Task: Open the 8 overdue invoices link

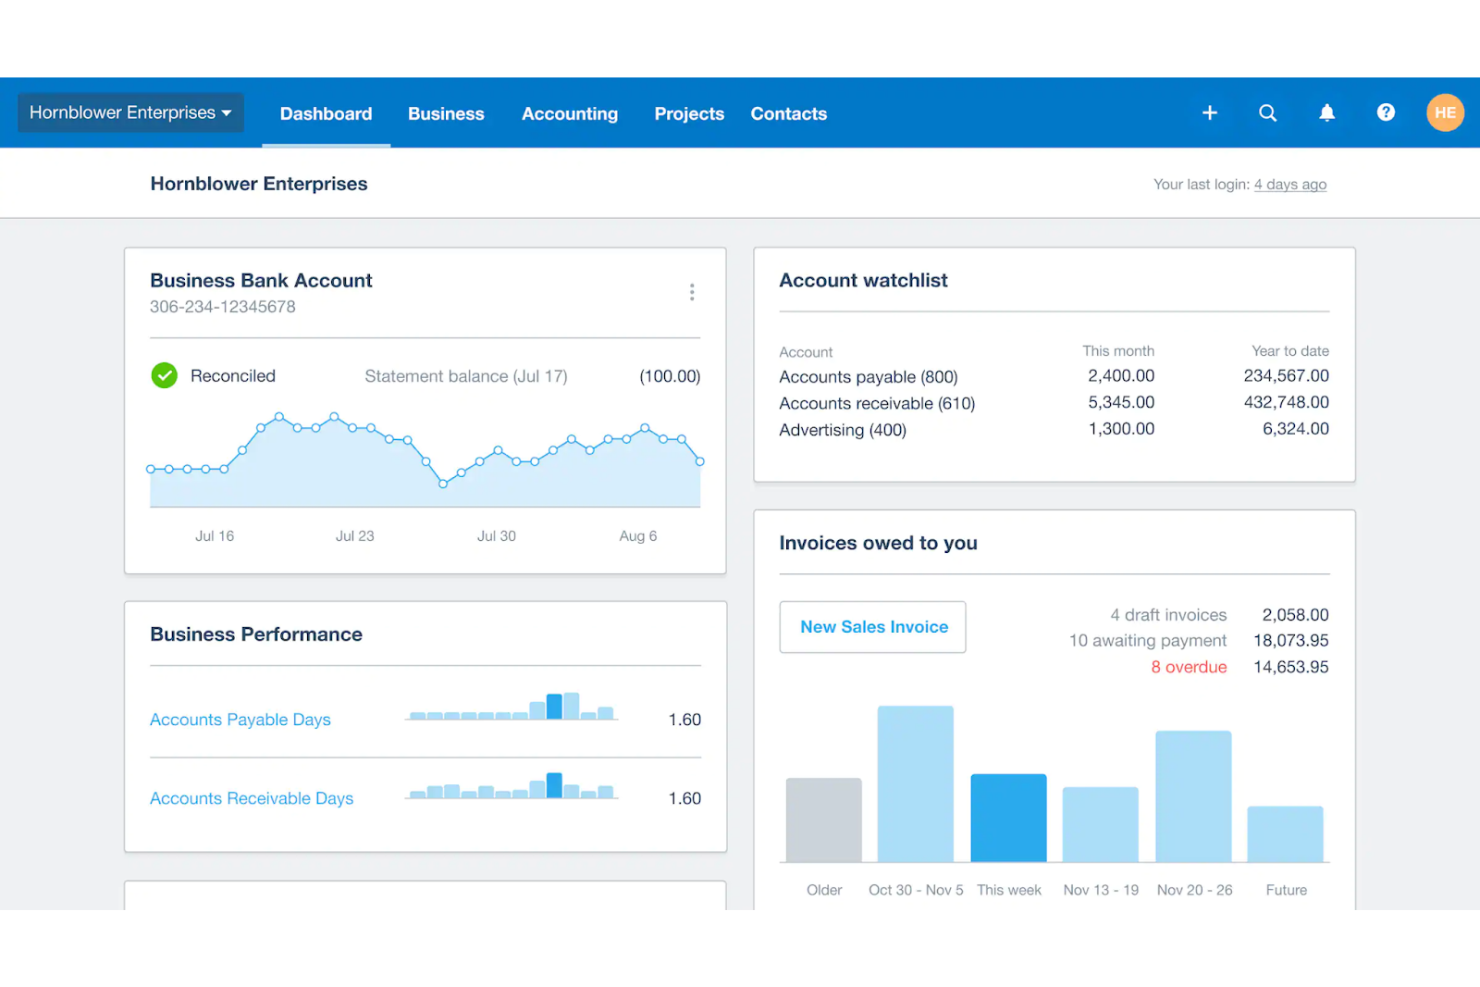Action: (x=1189, y=667)
